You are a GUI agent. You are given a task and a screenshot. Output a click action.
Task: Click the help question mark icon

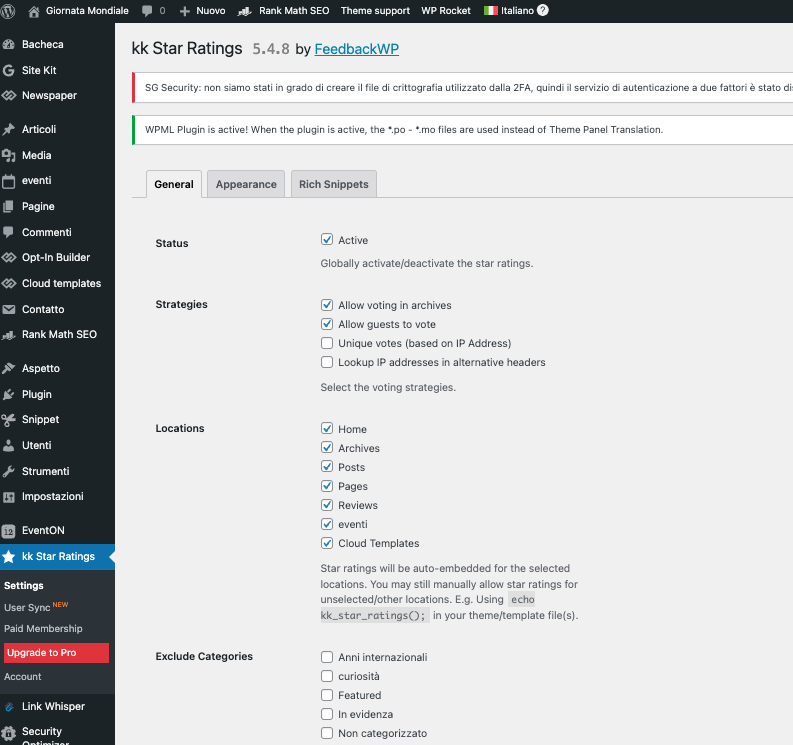543,11
